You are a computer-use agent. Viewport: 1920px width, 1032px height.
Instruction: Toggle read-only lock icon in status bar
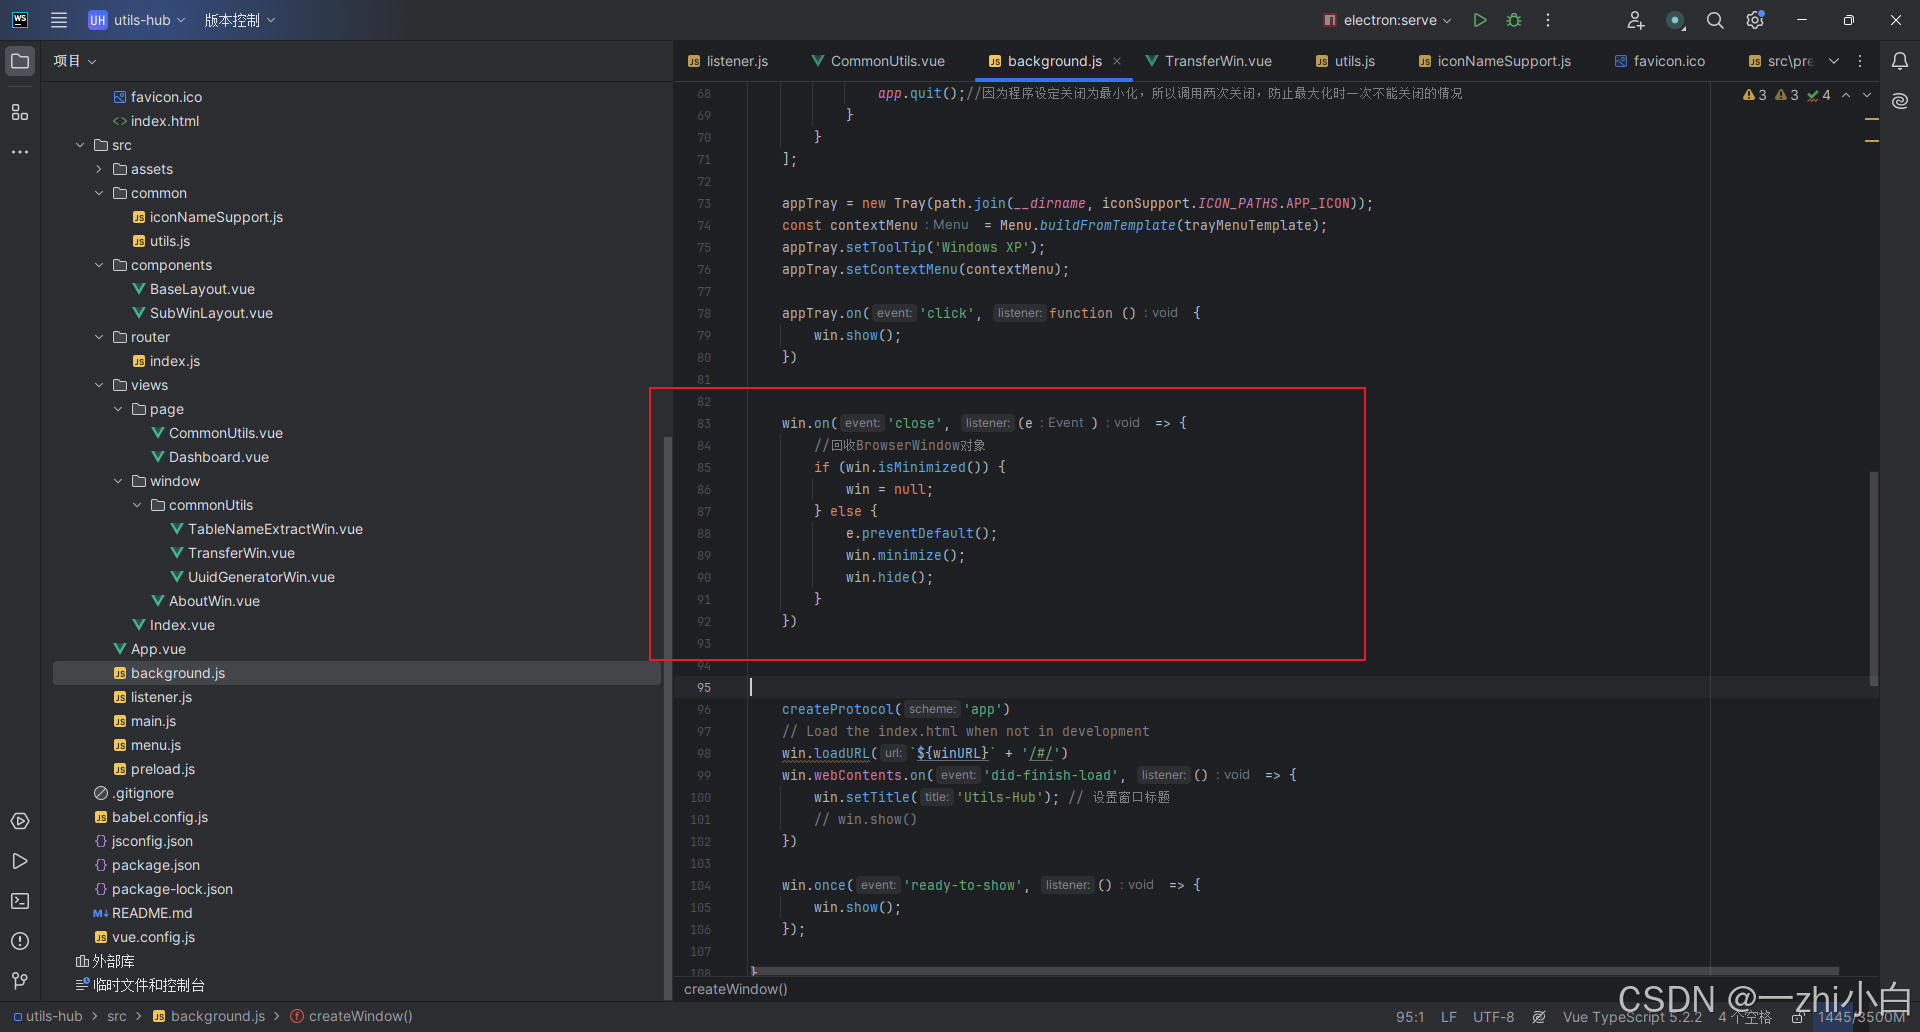pos(1798,1017)
